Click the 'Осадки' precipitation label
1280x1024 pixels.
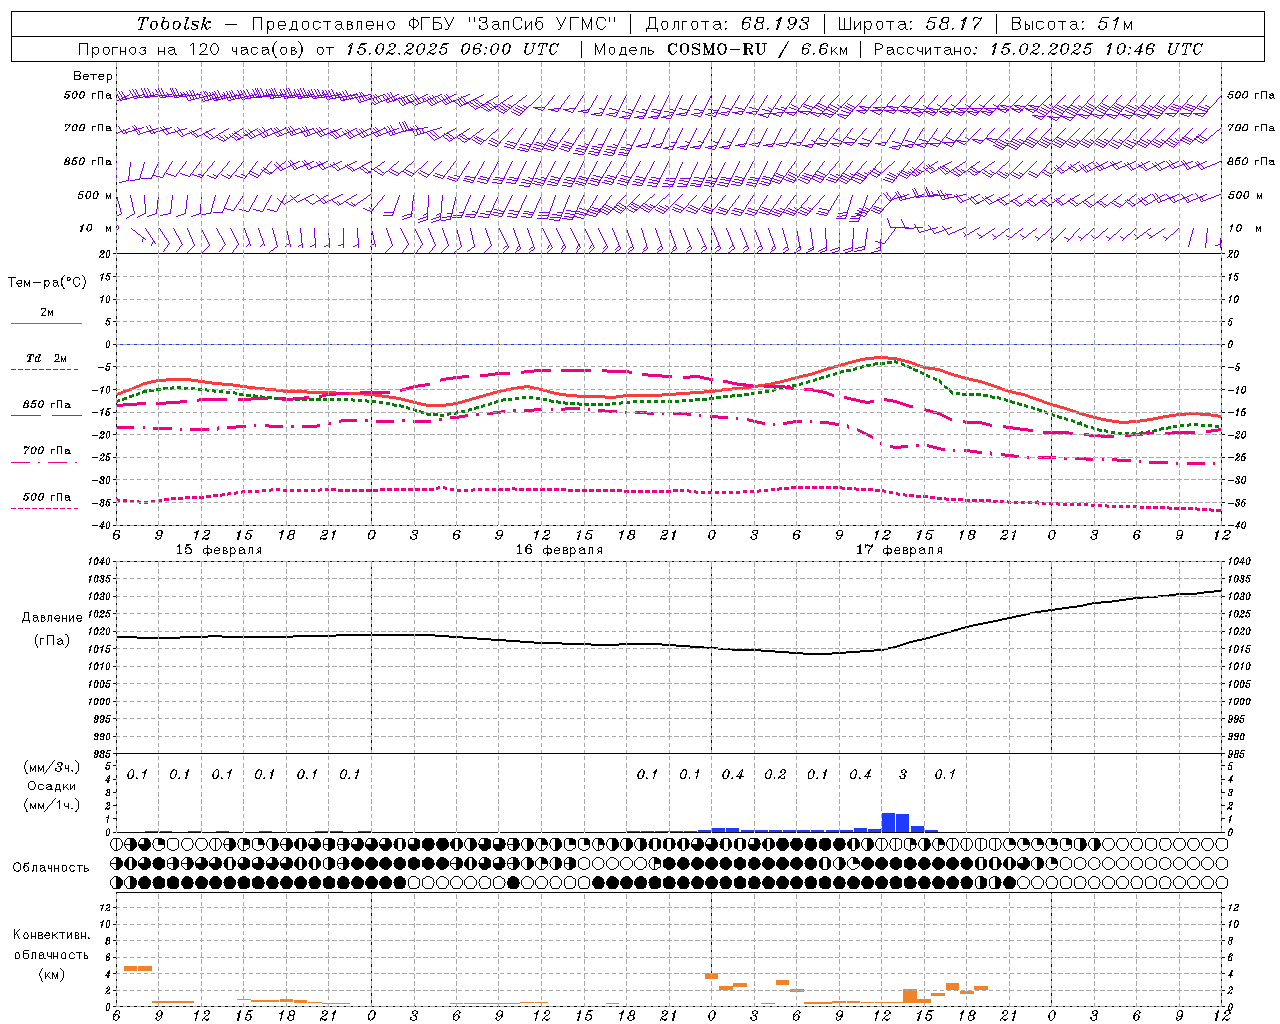click(x=51, y=786)
